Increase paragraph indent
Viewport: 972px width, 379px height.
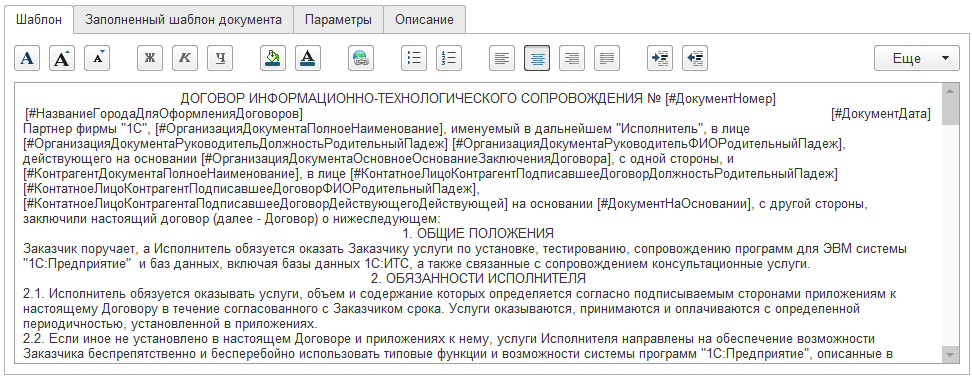(x=660, y=58)
